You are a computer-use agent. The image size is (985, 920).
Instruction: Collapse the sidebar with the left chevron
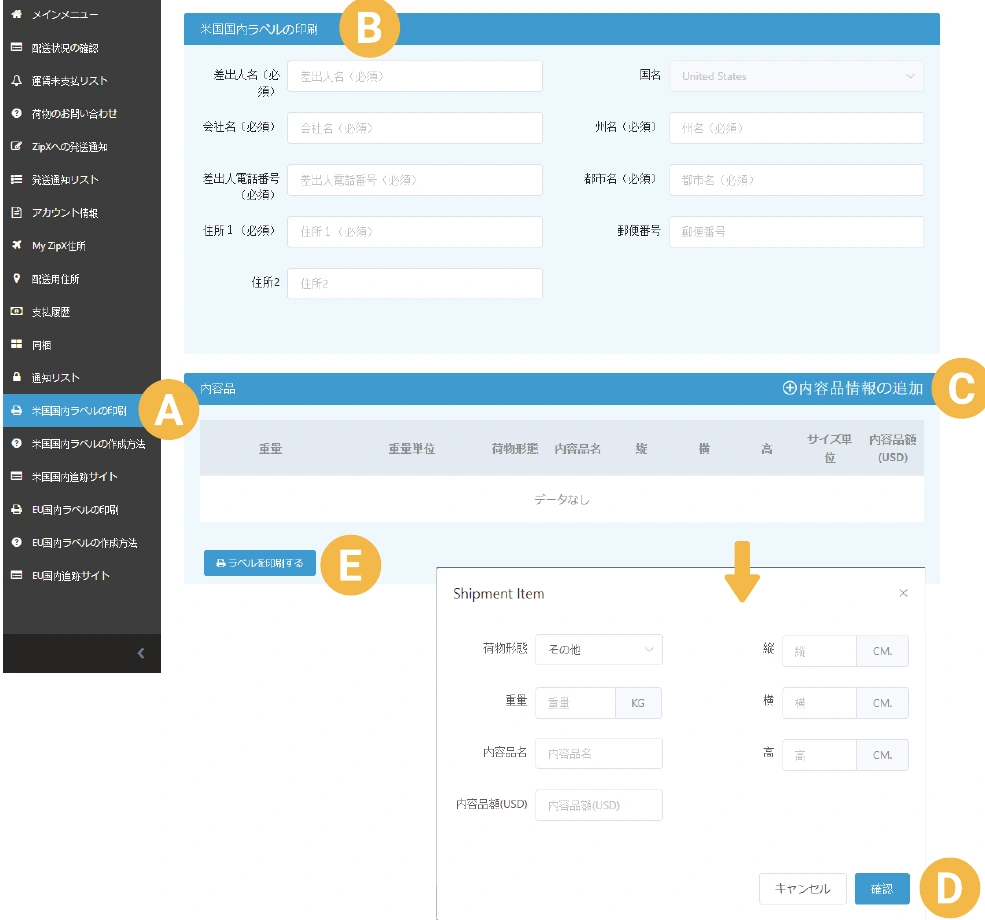(141, 653)
